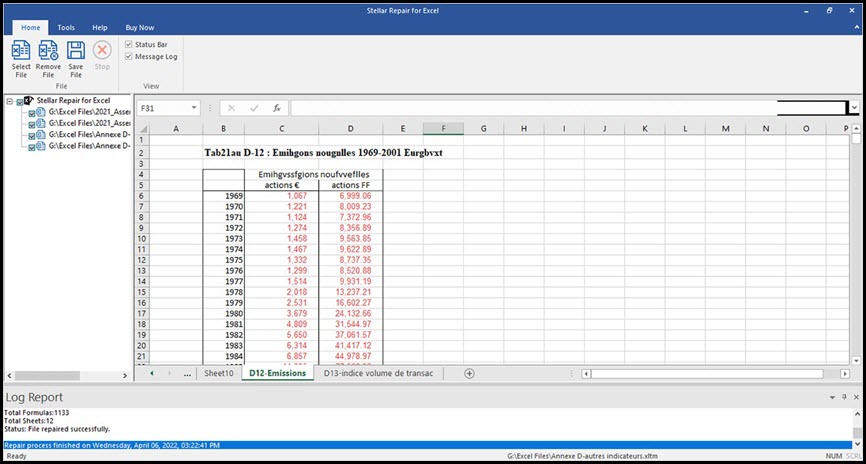Collapse the Stellar Repair for Excel tree root
The height and width of the screenshot is (464, 866).
pos(9,101)
